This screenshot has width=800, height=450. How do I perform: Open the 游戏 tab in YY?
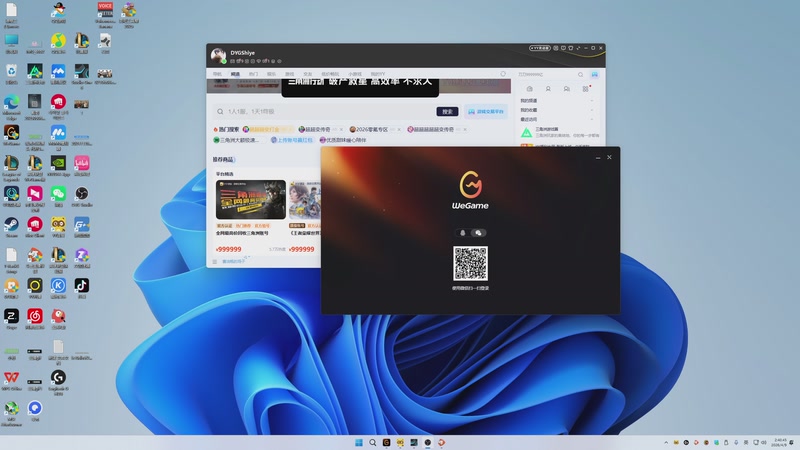pyautogui.click(x=289, y=74)
